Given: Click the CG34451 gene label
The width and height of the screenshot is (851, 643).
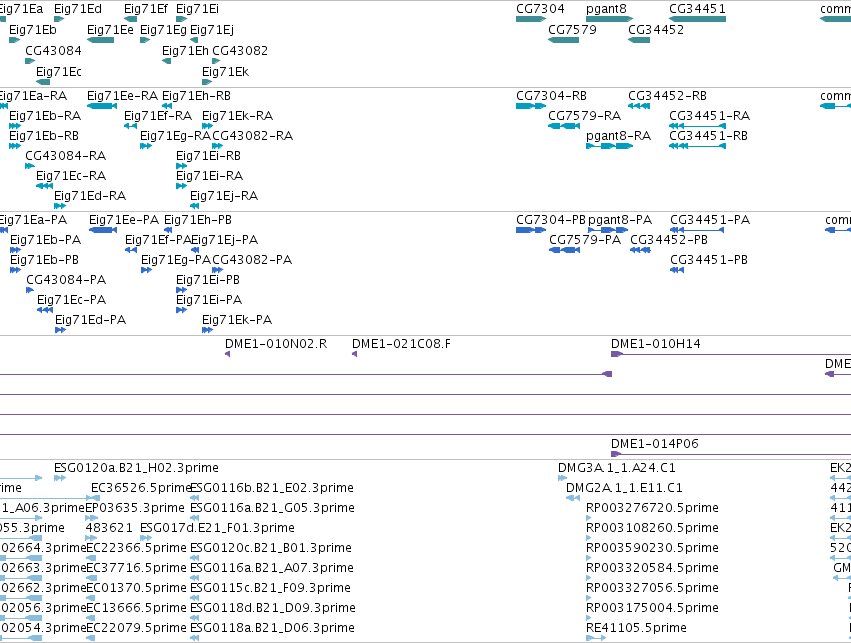Looking at the screenshot, I should point(697,9).
